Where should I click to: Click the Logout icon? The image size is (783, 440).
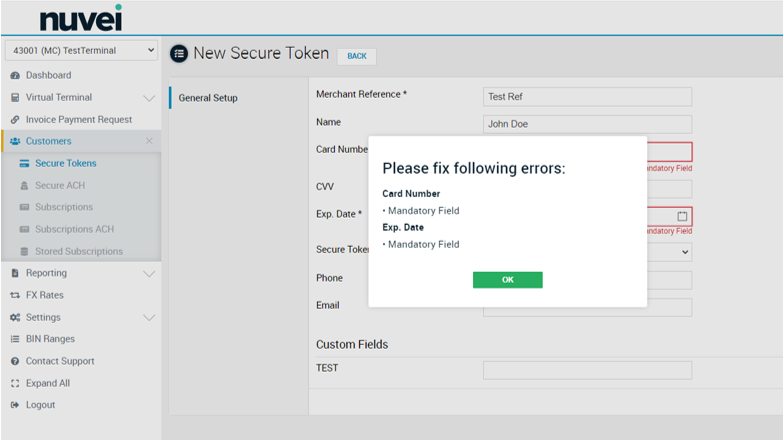(15, 406)
